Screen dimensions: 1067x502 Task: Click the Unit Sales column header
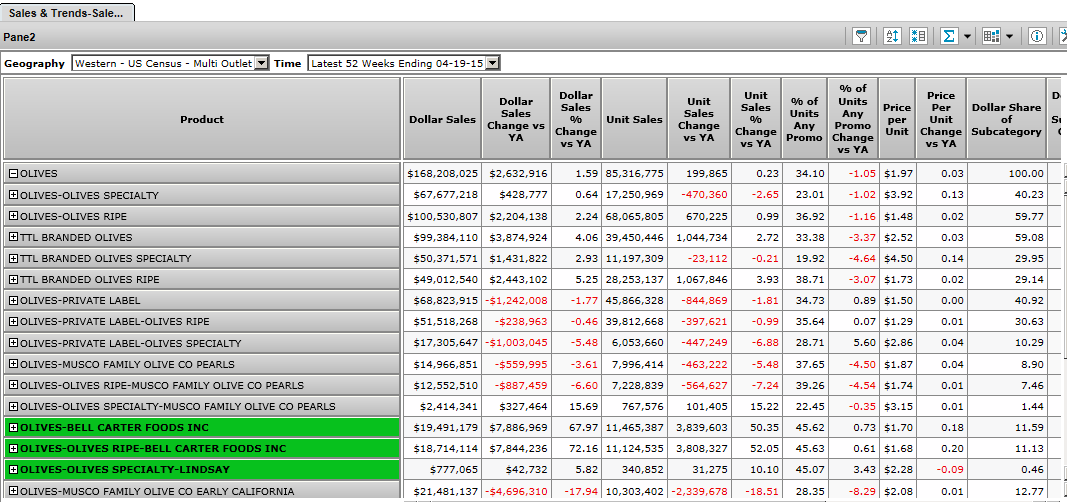(634, 119)
